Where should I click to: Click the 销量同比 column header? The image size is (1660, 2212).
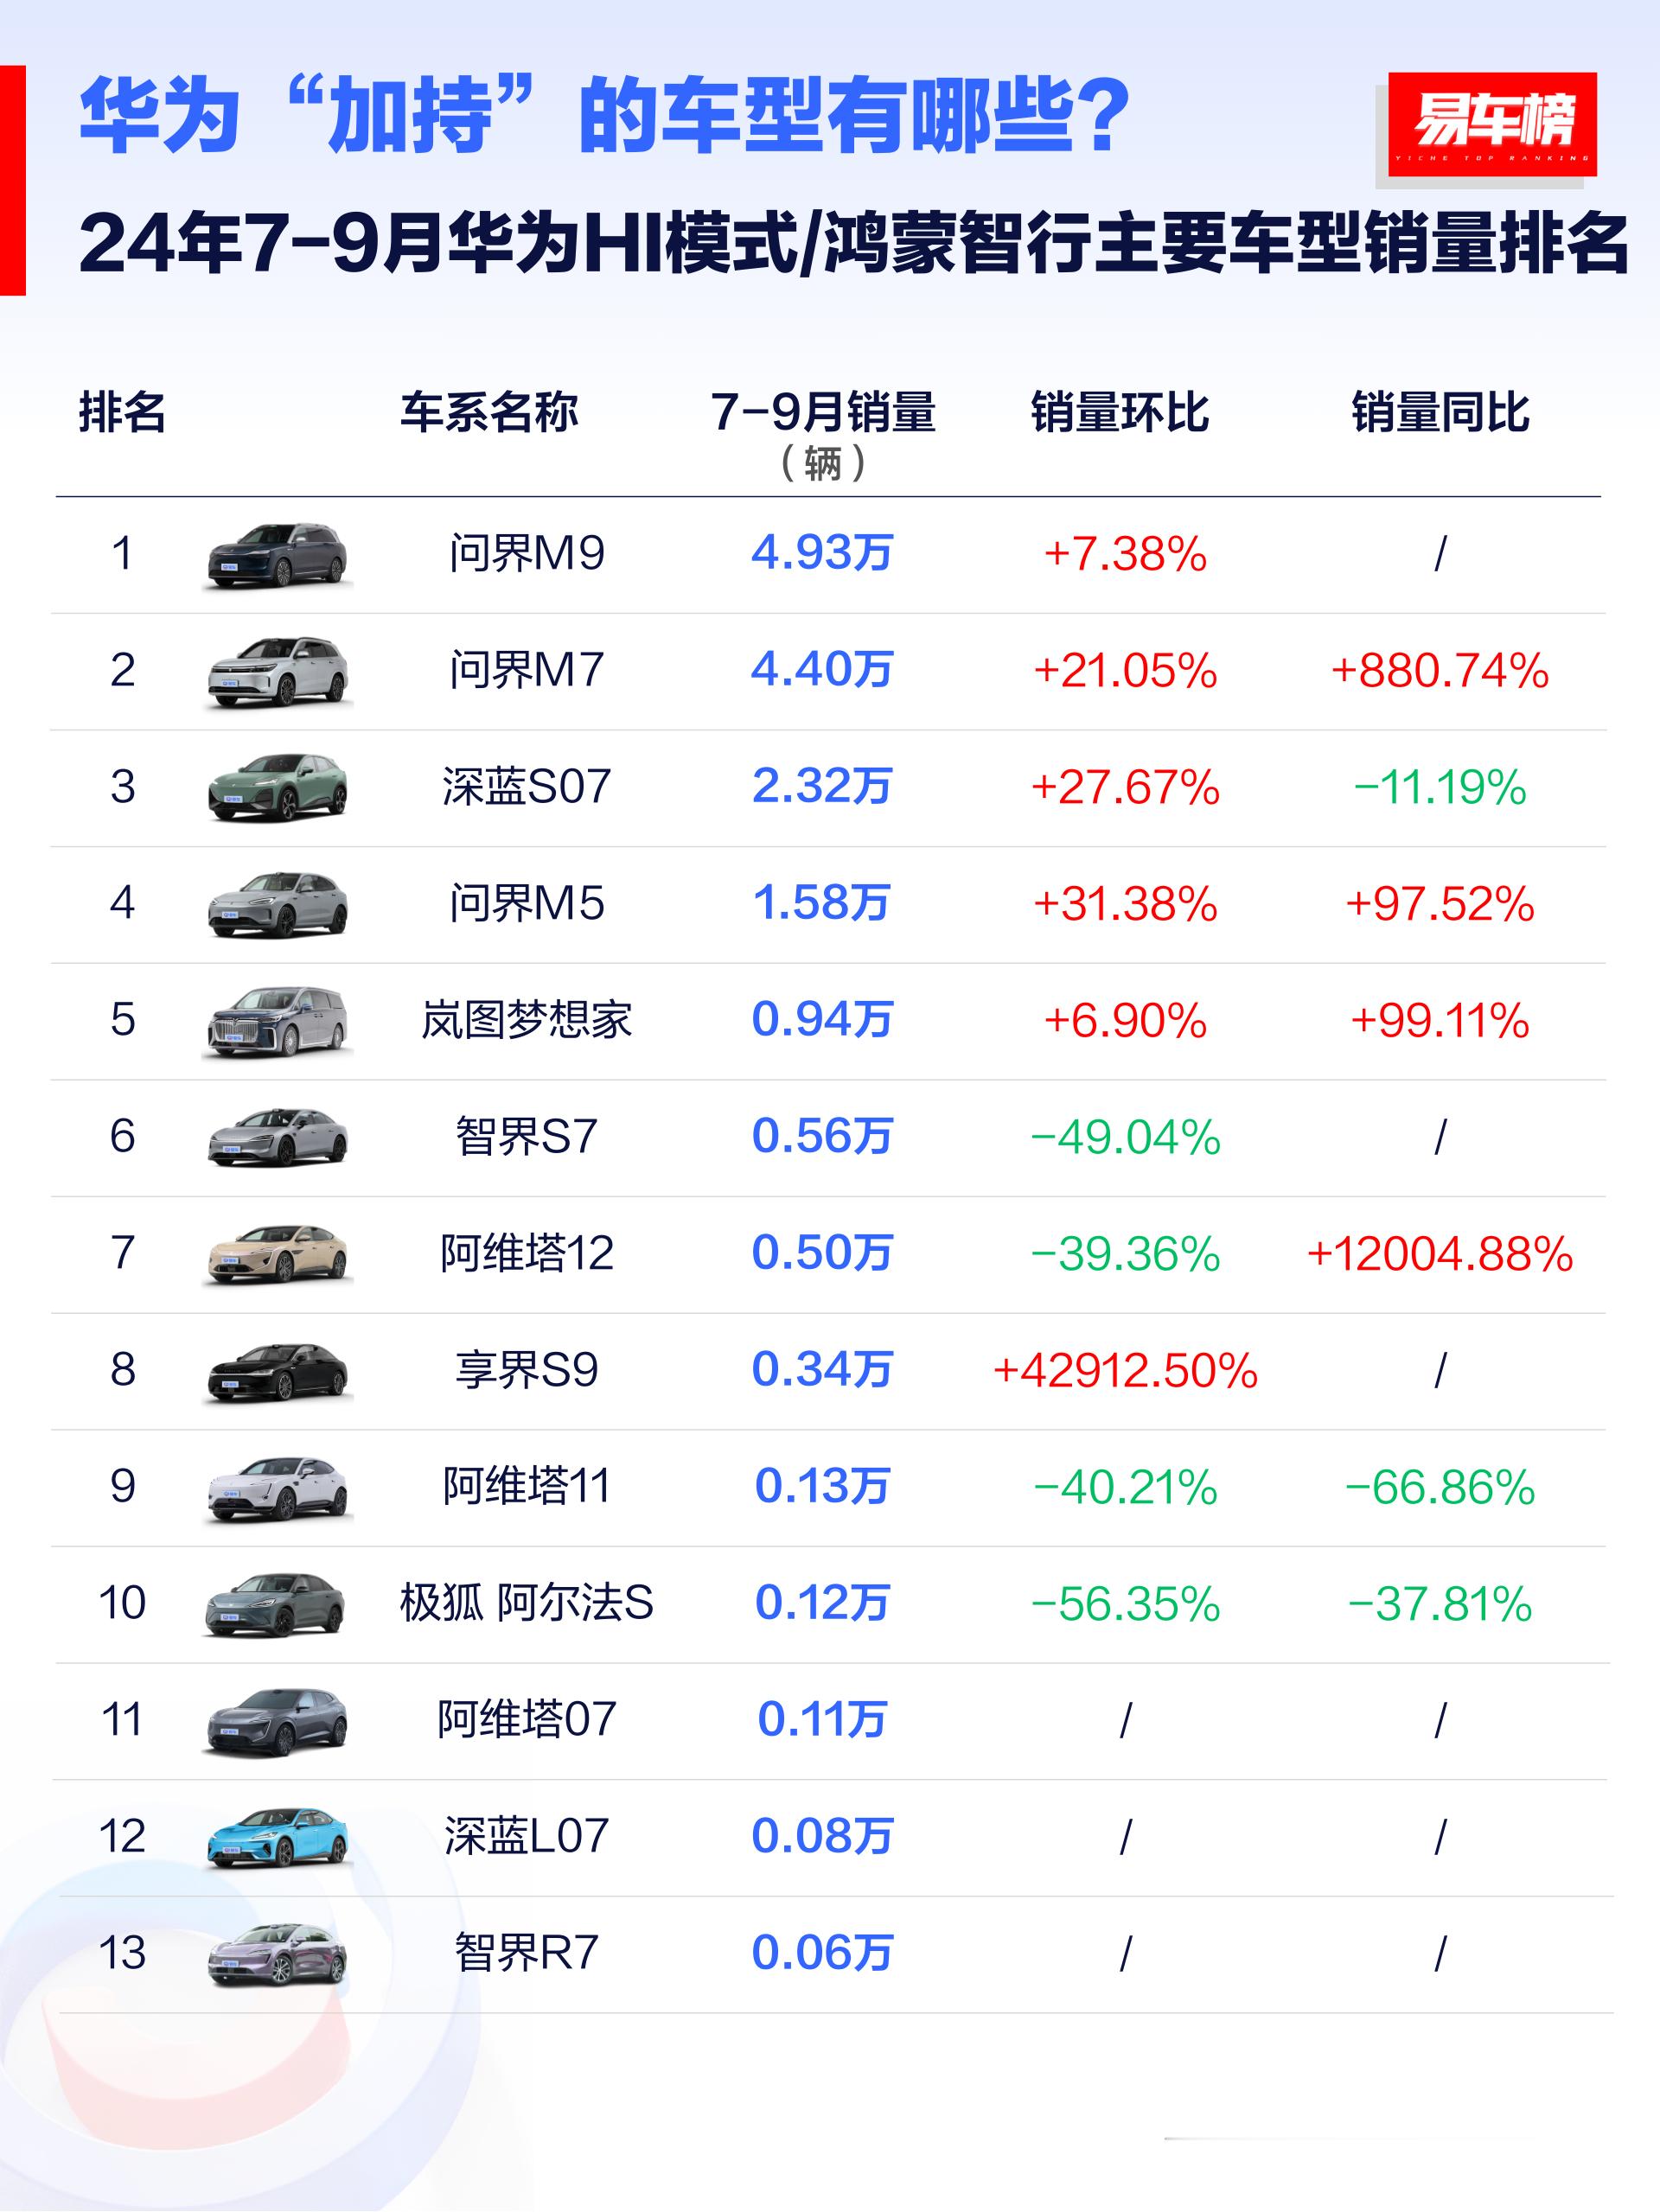(1440, 412)
